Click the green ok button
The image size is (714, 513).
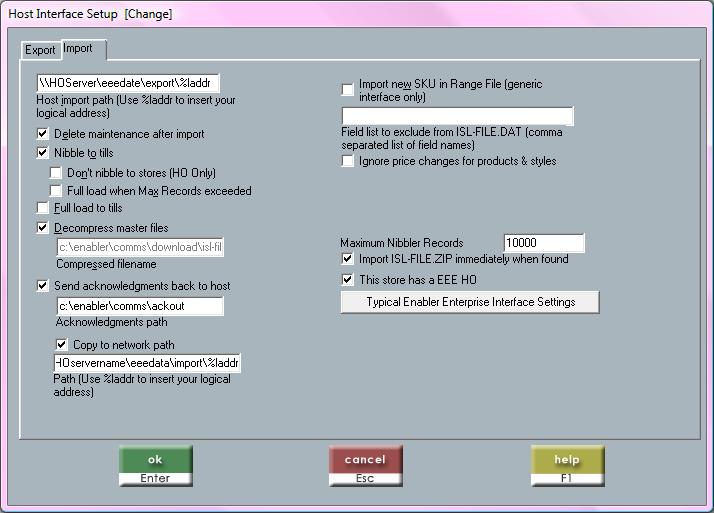(x=156, y=466)
